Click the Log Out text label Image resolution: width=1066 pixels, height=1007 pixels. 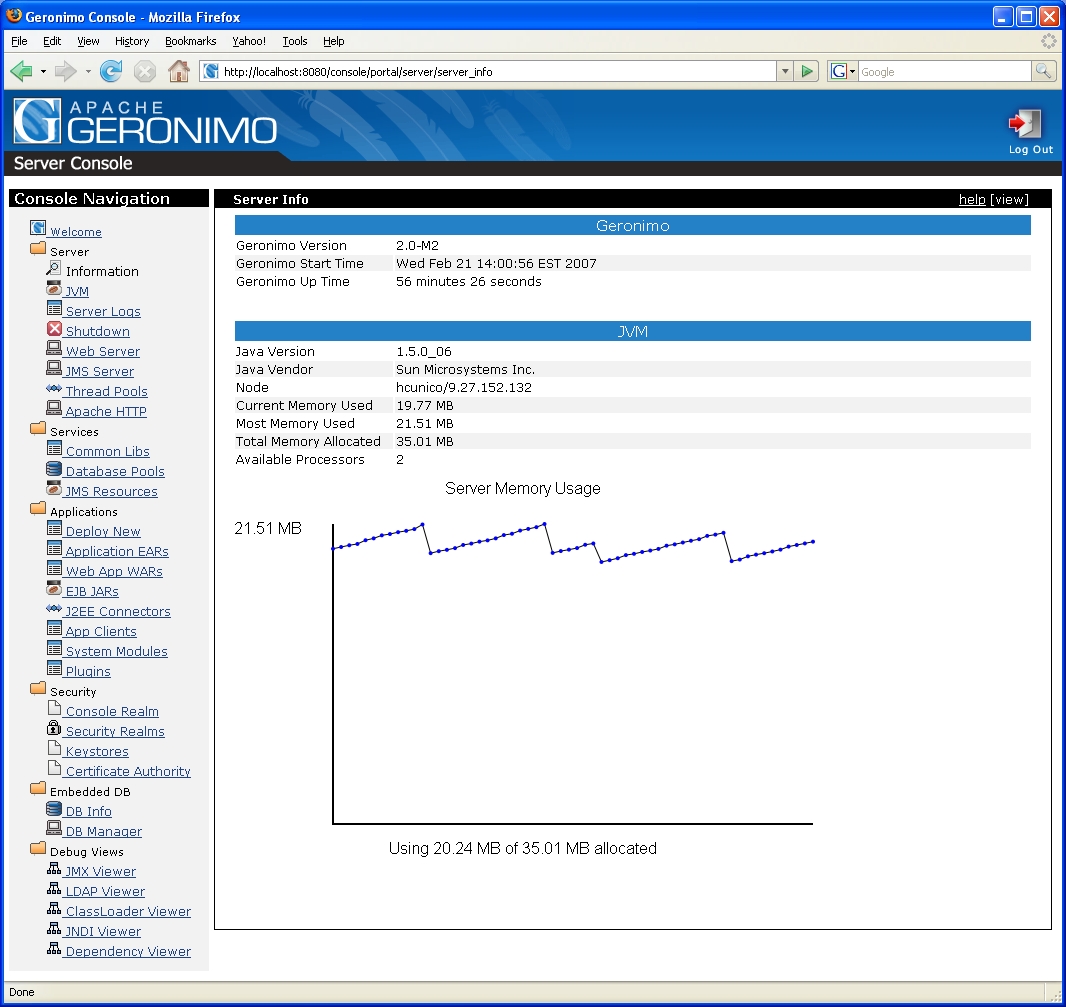coord(1031,150)
